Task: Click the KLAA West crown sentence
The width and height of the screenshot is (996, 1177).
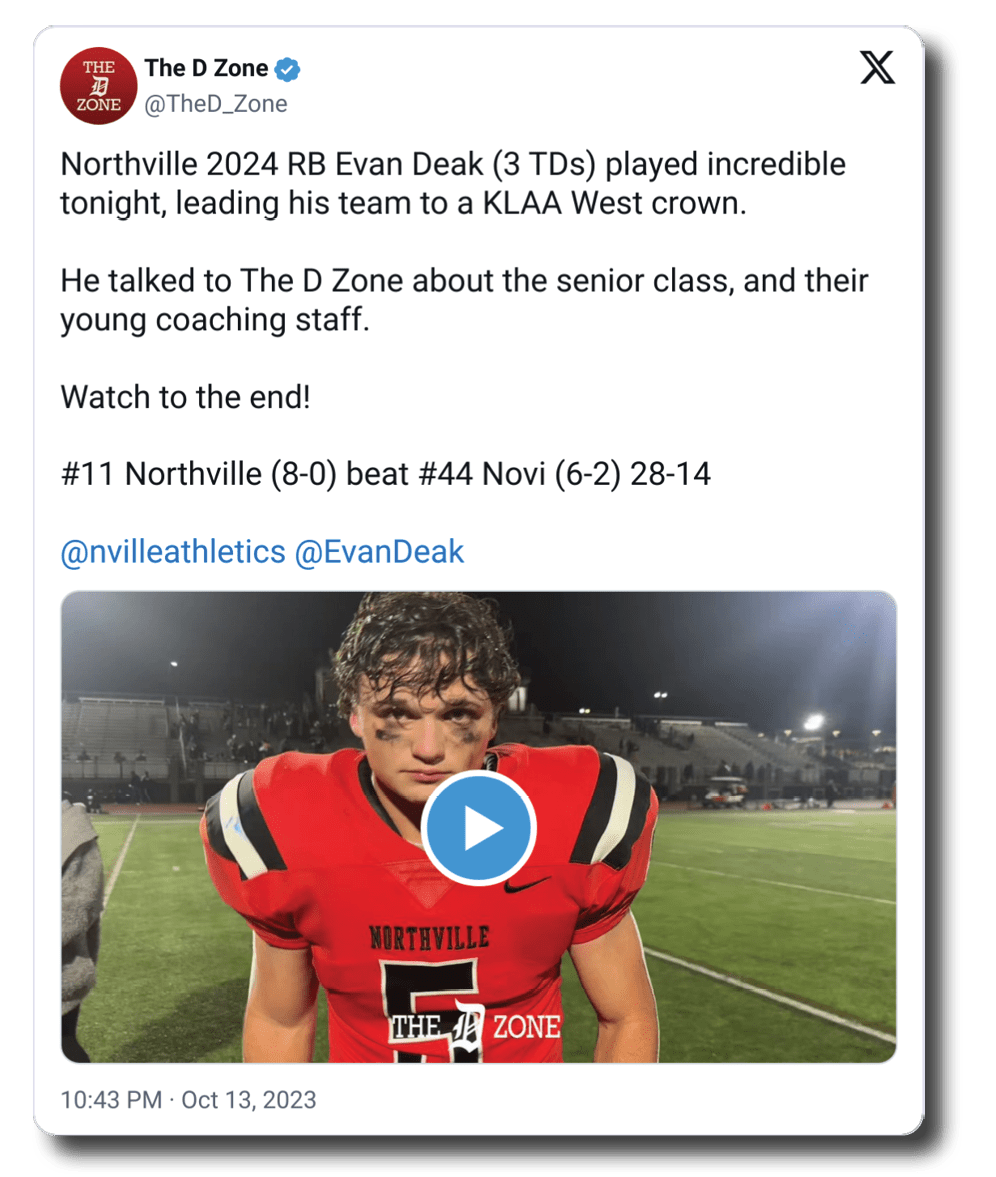Action: click(453, 184)
